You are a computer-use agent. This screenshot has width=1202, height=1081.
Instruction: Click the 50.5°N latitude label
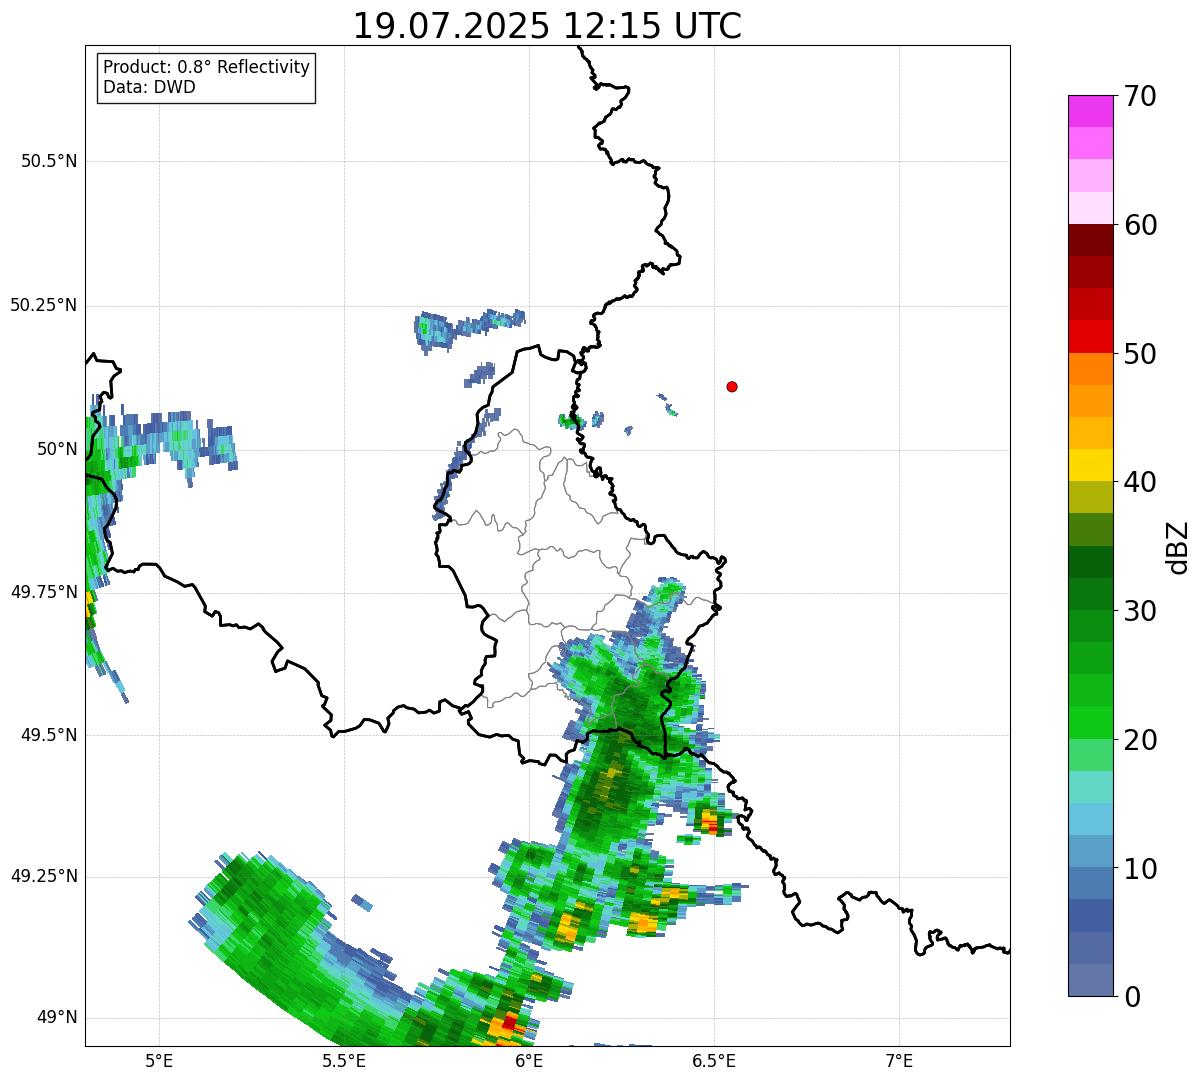click(x=48, y=161)
